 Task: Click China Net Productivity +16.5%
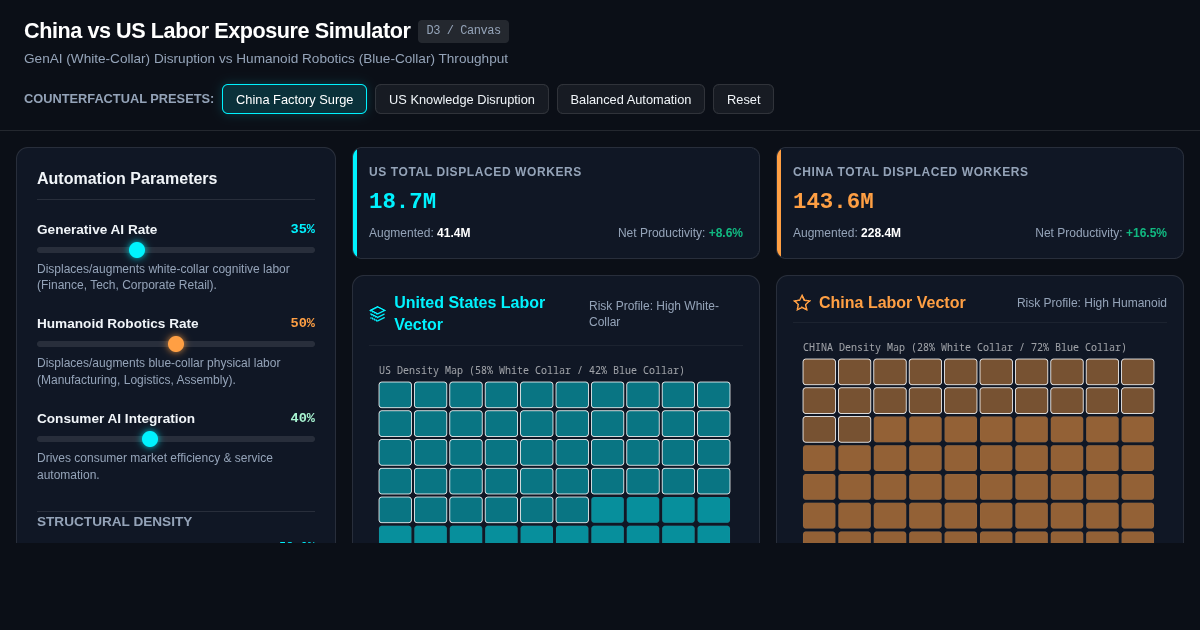pos(1101,233)
